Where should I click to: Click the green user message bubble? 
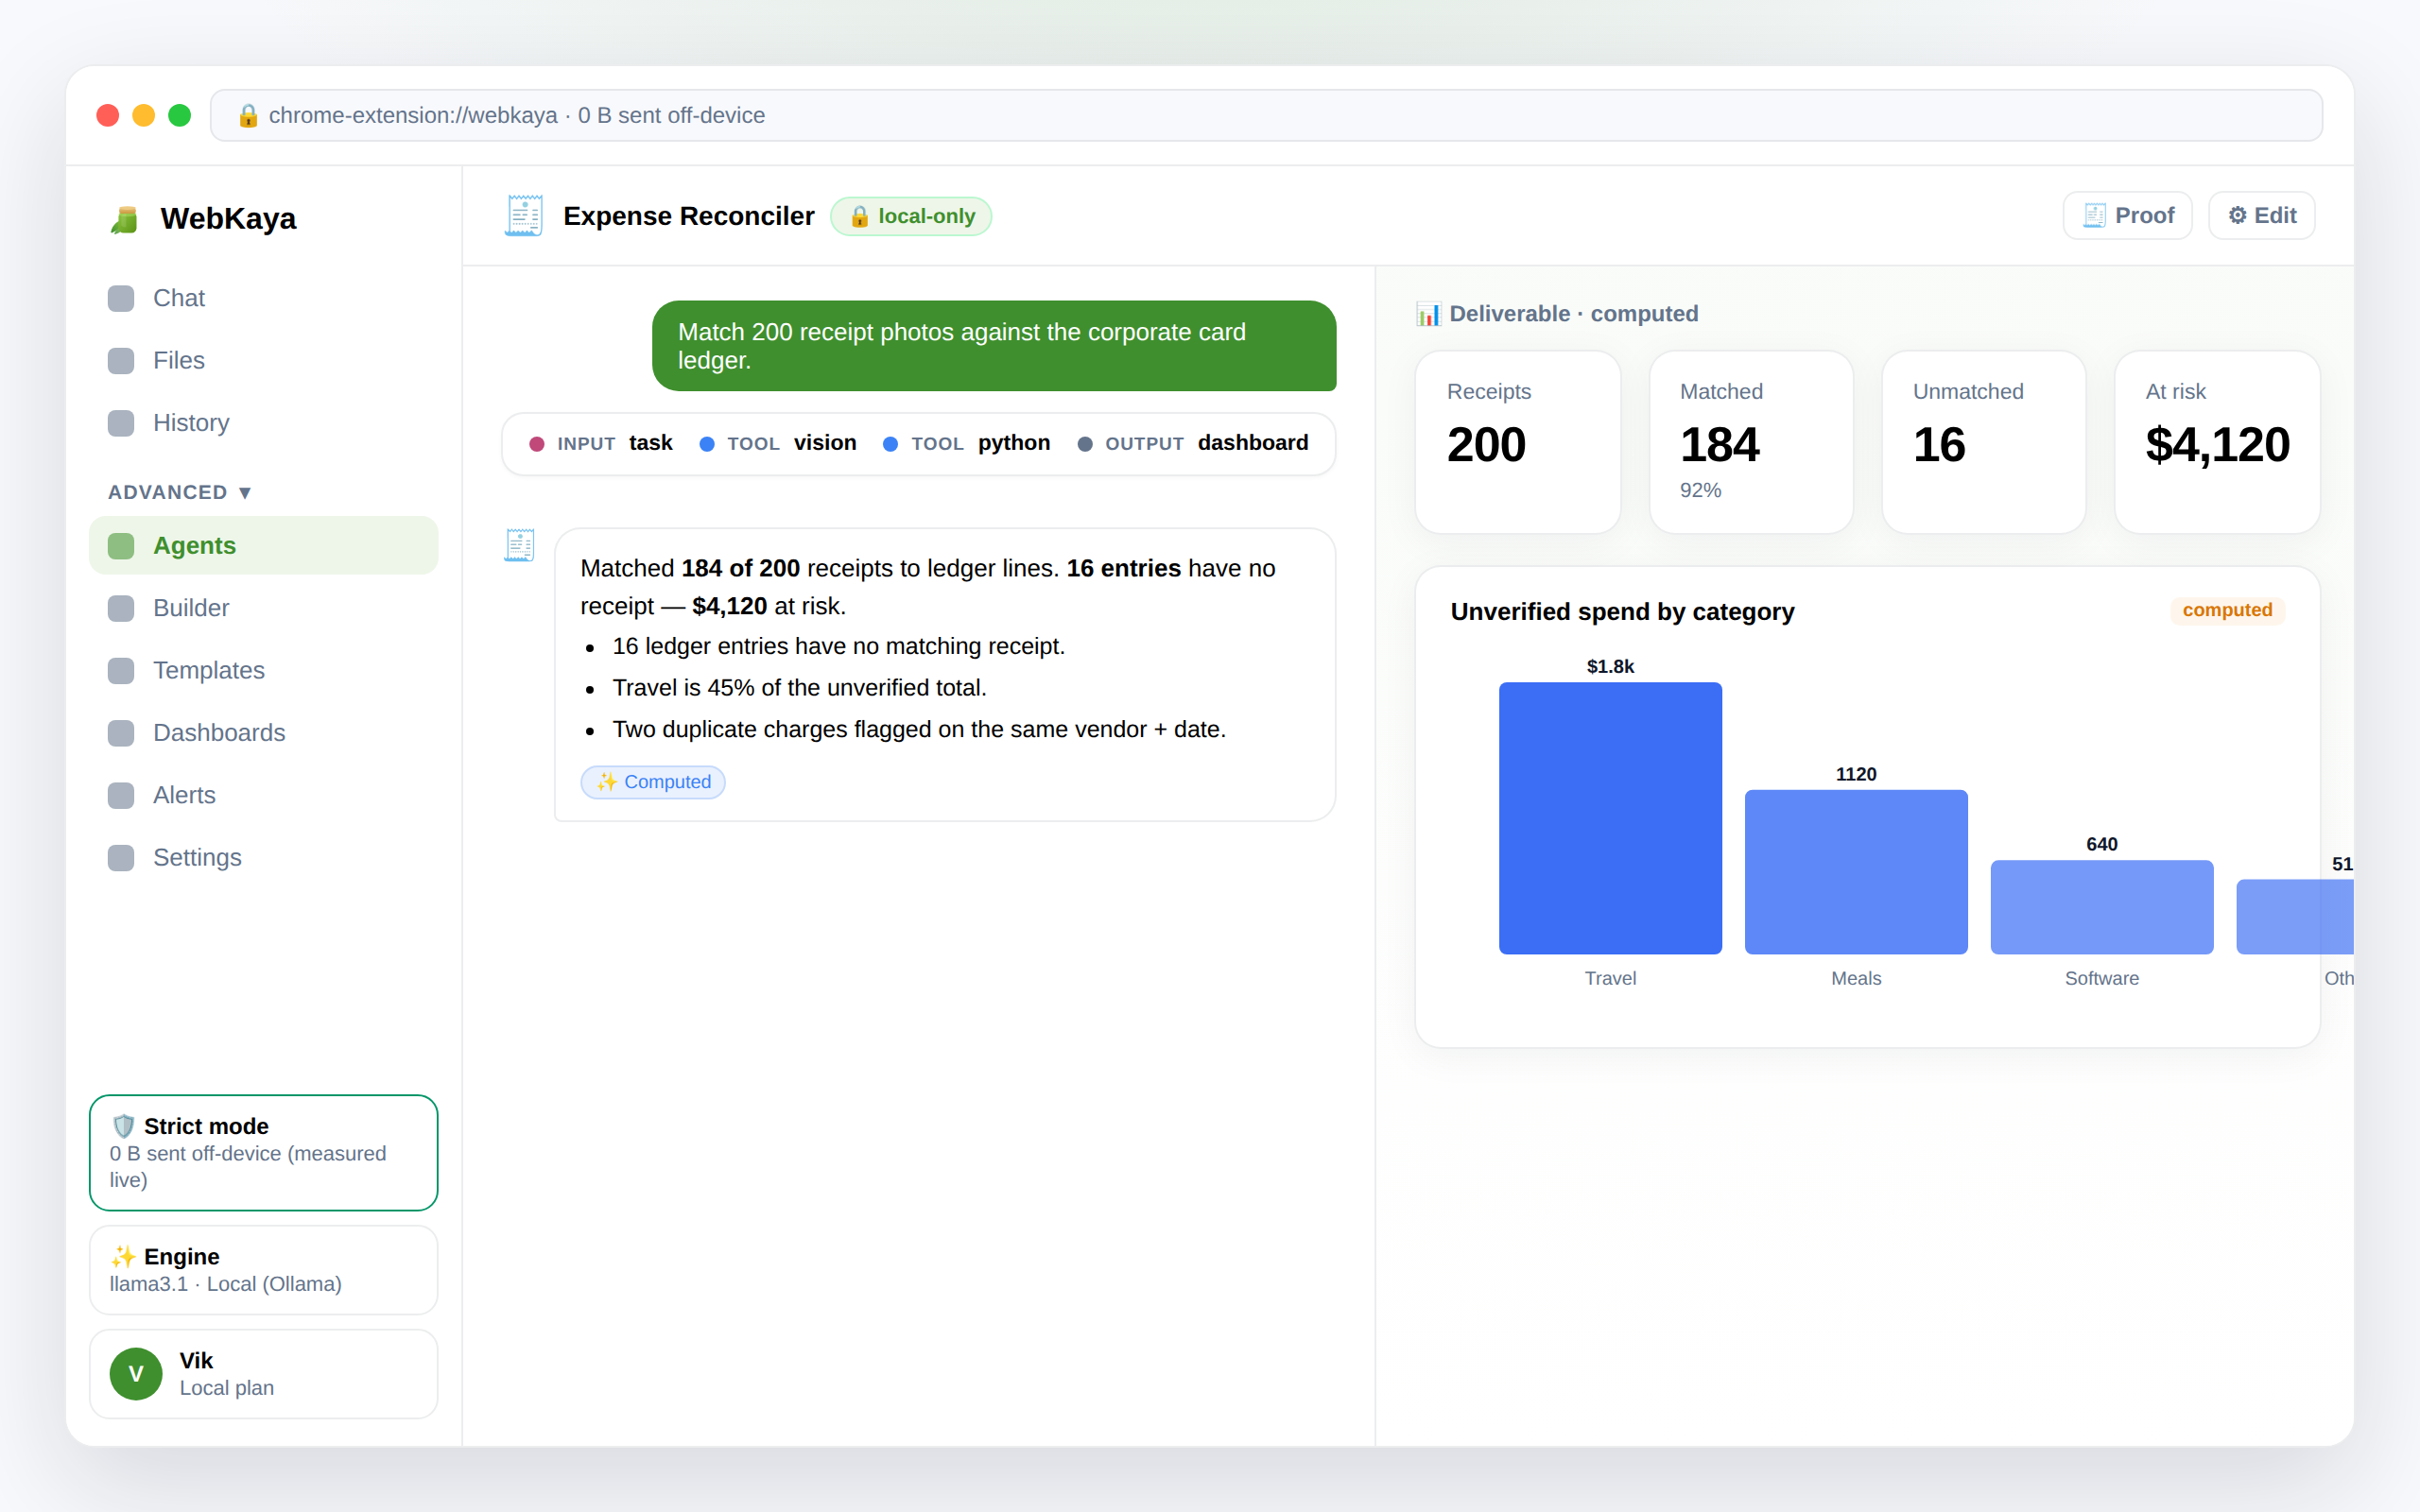point(994,346)
